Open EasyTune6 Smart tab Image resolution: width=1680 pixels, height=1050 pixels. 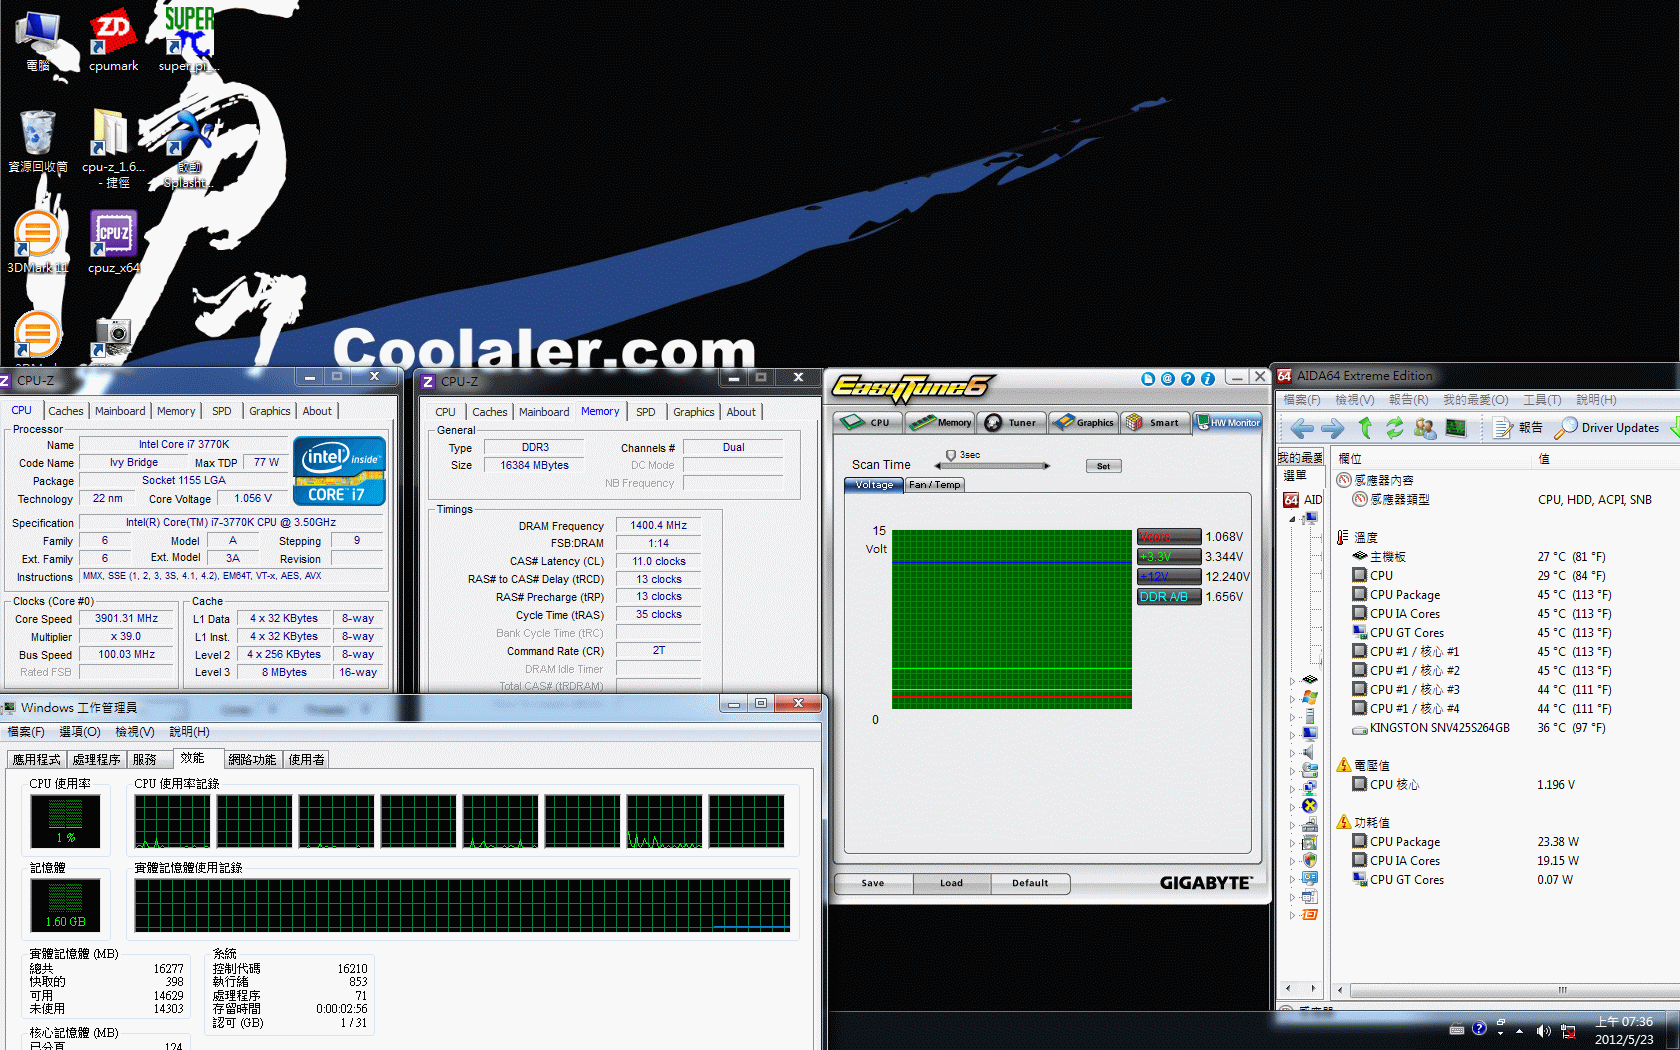pos(1155,422)
